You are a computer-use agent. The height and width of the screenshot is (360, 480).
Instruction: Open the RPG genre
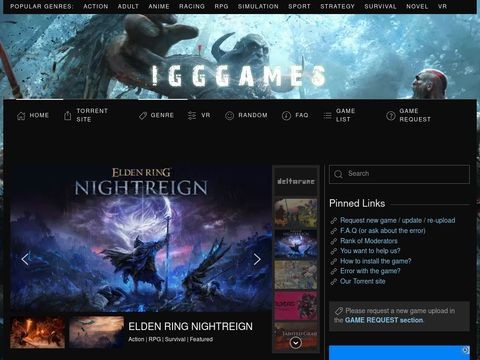pyautogui.click(x=221, y=6)
